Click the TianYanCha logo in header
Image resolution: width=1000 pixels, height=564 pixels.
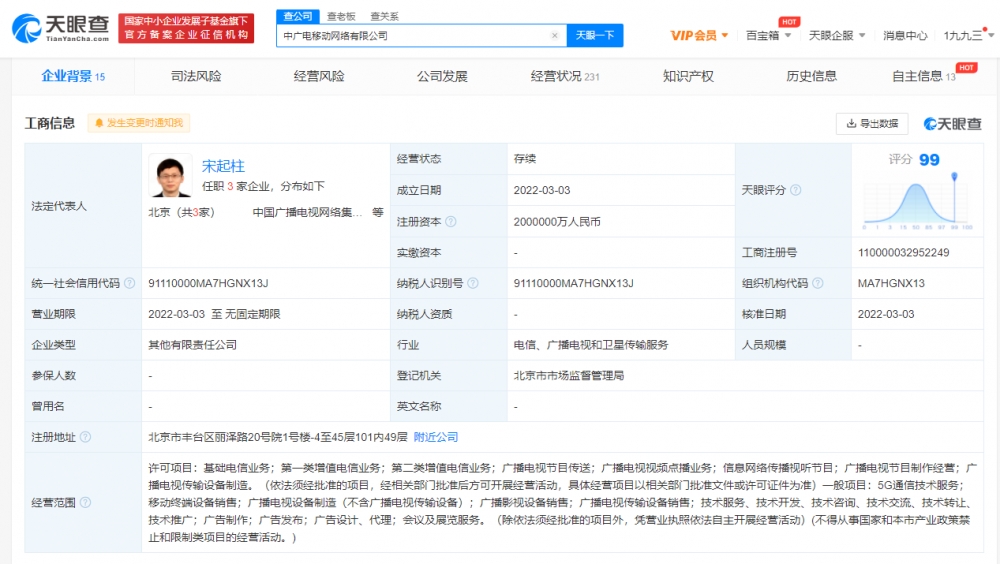pyautogui.click(x=61, y=28)
